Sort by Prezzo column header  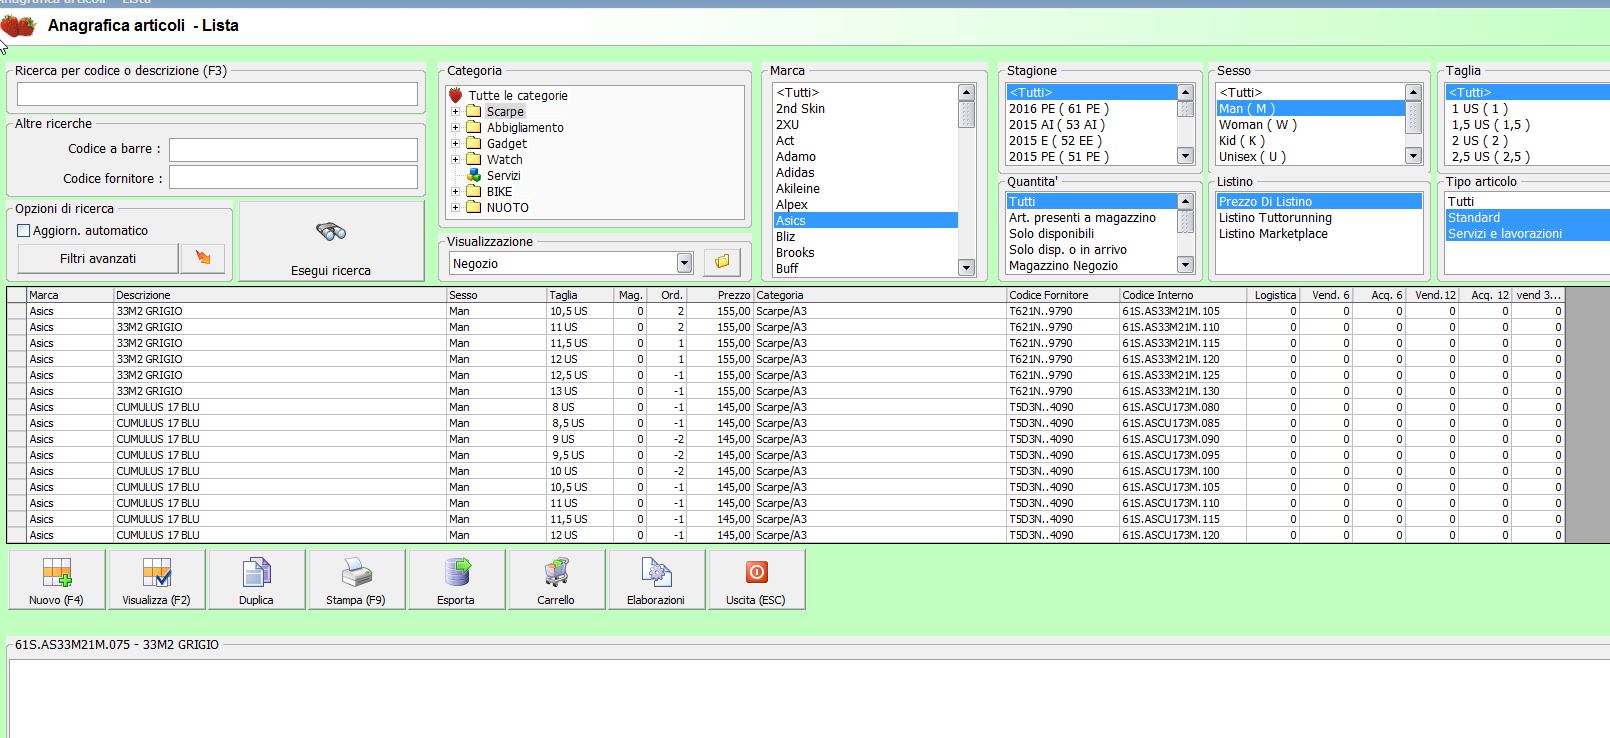click(719, 295)
